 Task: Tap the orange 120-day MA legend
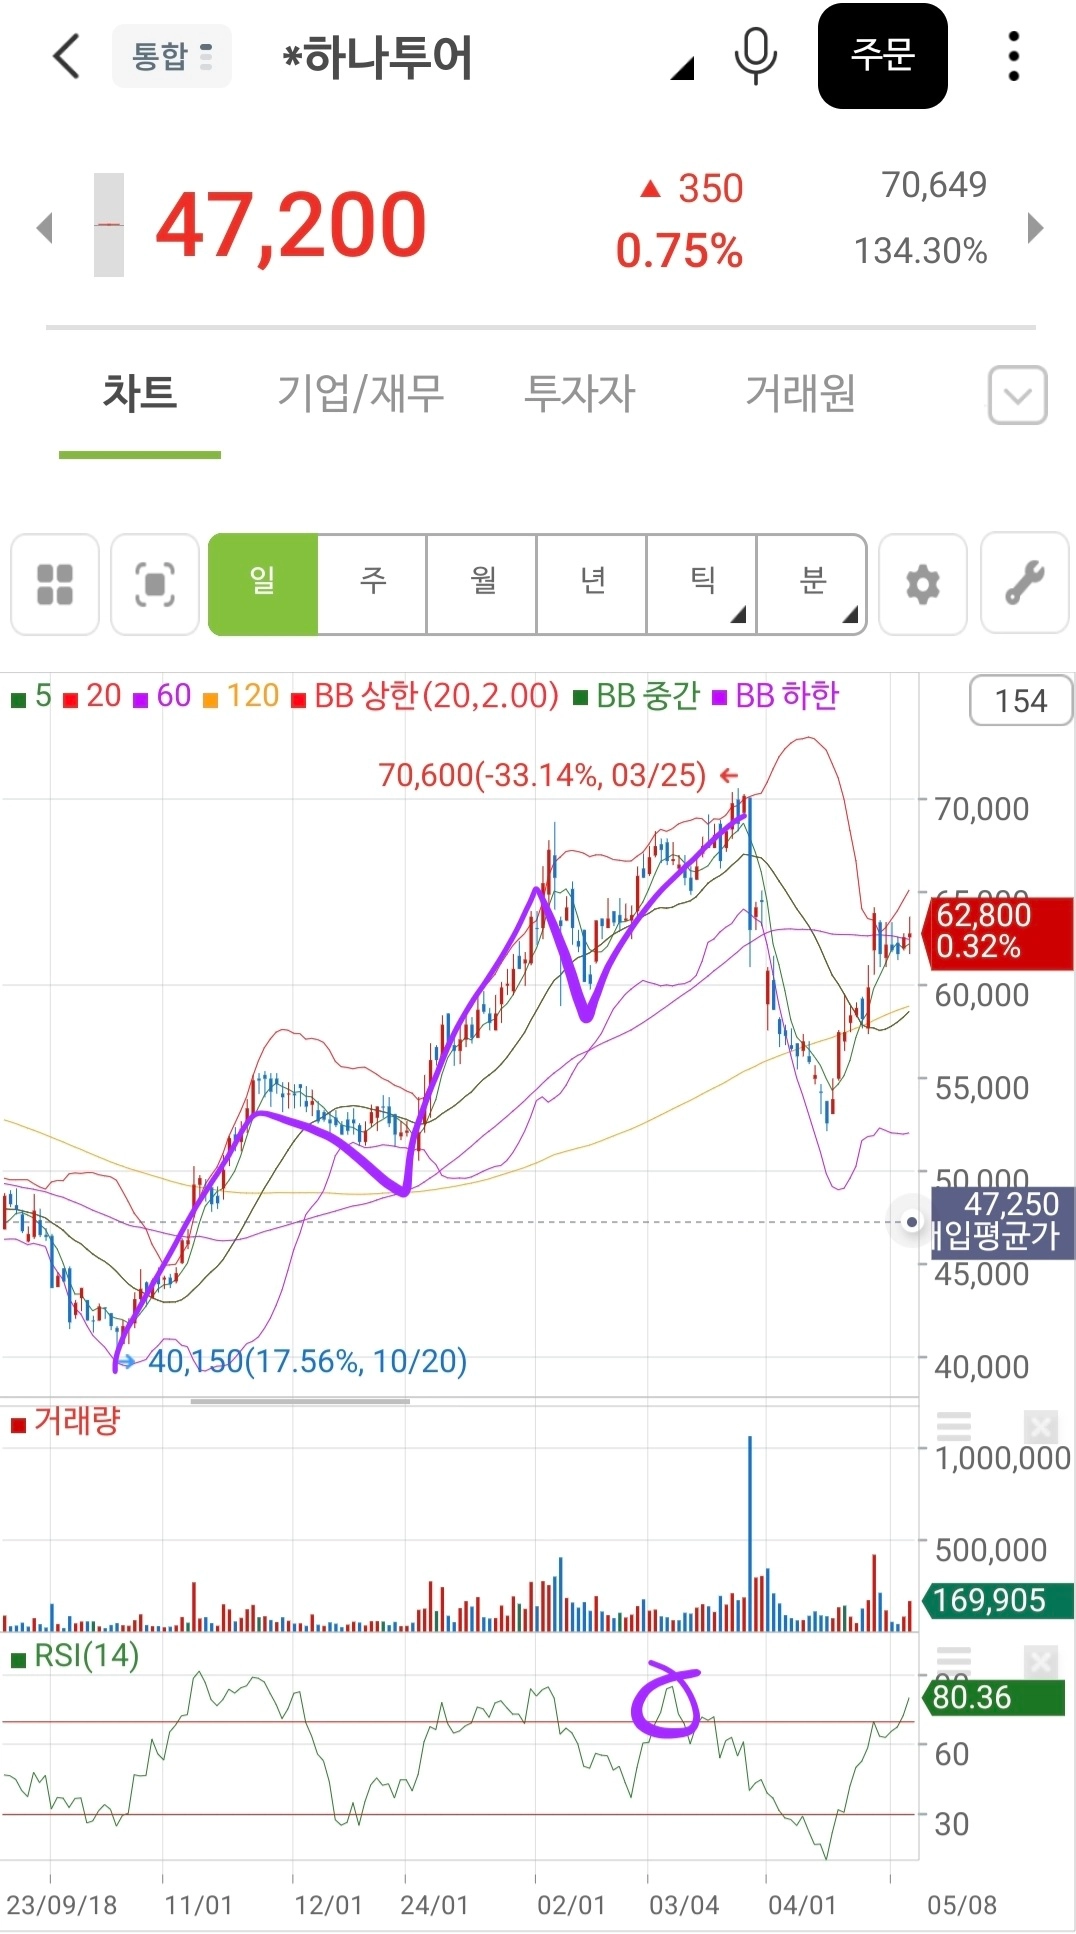tap(241, 696)
